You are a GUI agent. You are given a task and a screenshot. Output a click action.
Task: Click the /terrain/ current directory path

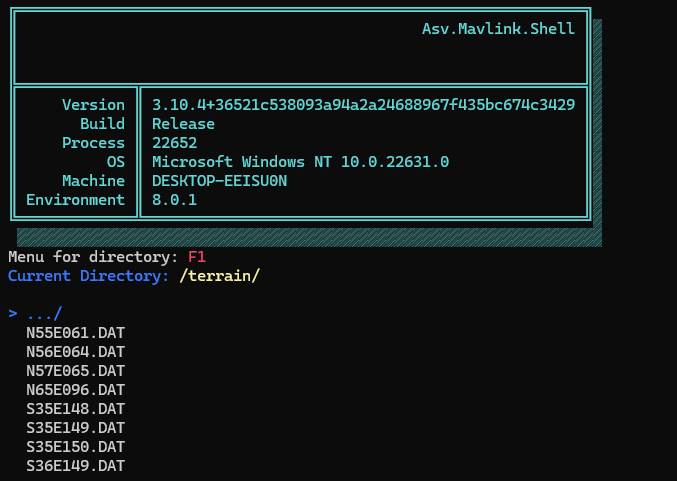tap(219, 276)
